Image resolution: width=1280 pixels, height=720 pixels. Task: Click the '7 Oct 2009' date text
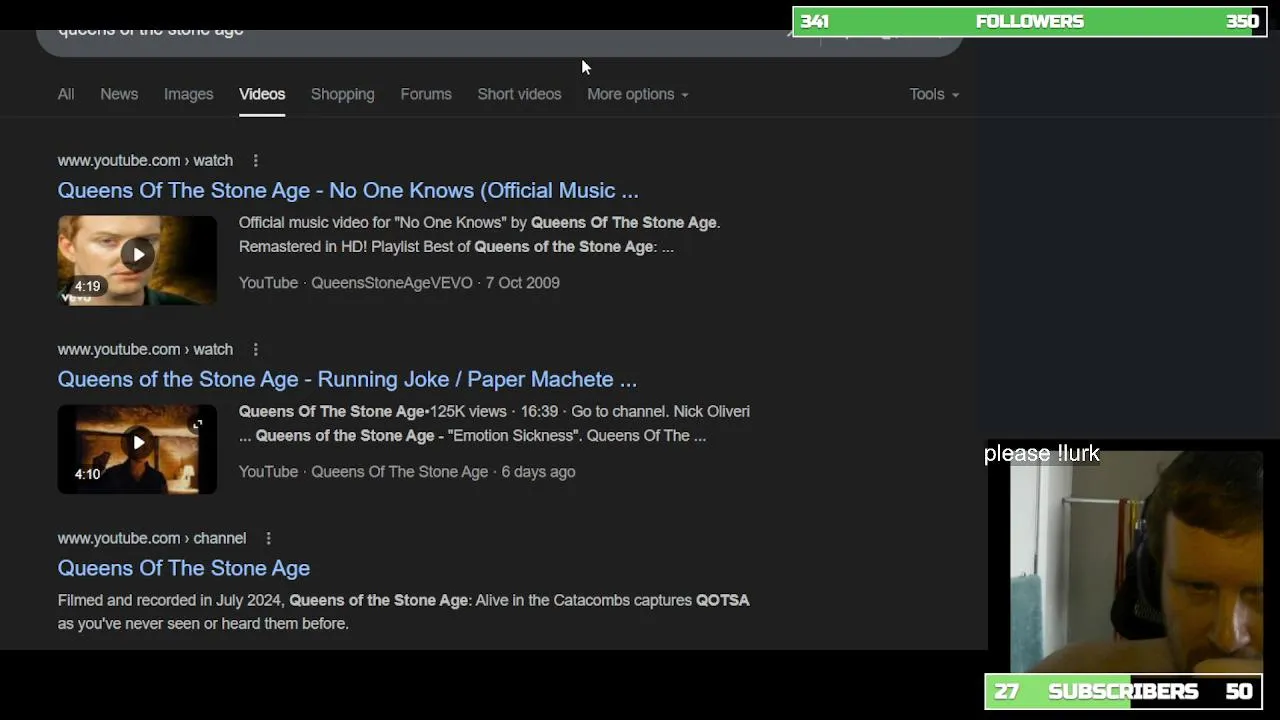[522, 283]
